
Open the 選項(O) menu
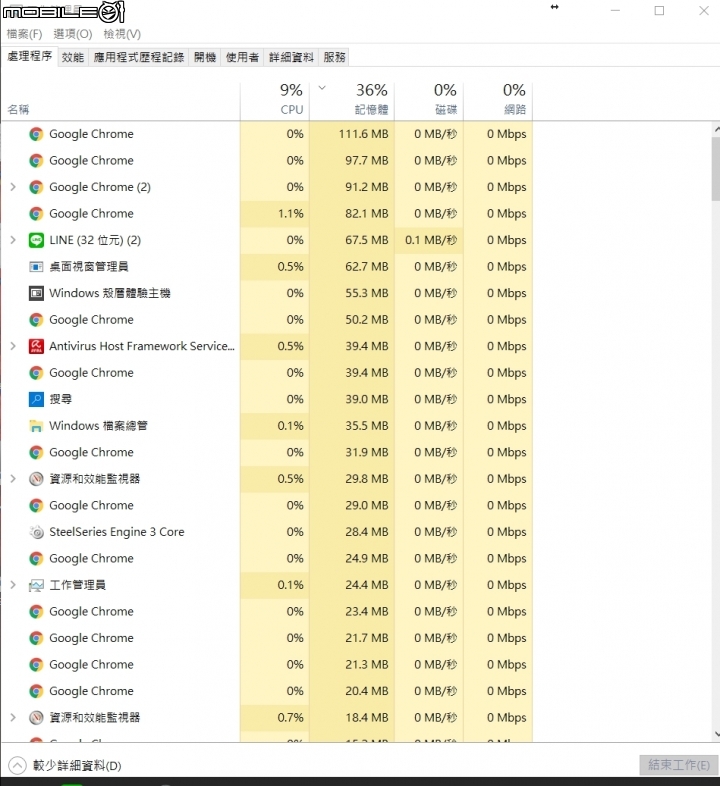[73, 34]
